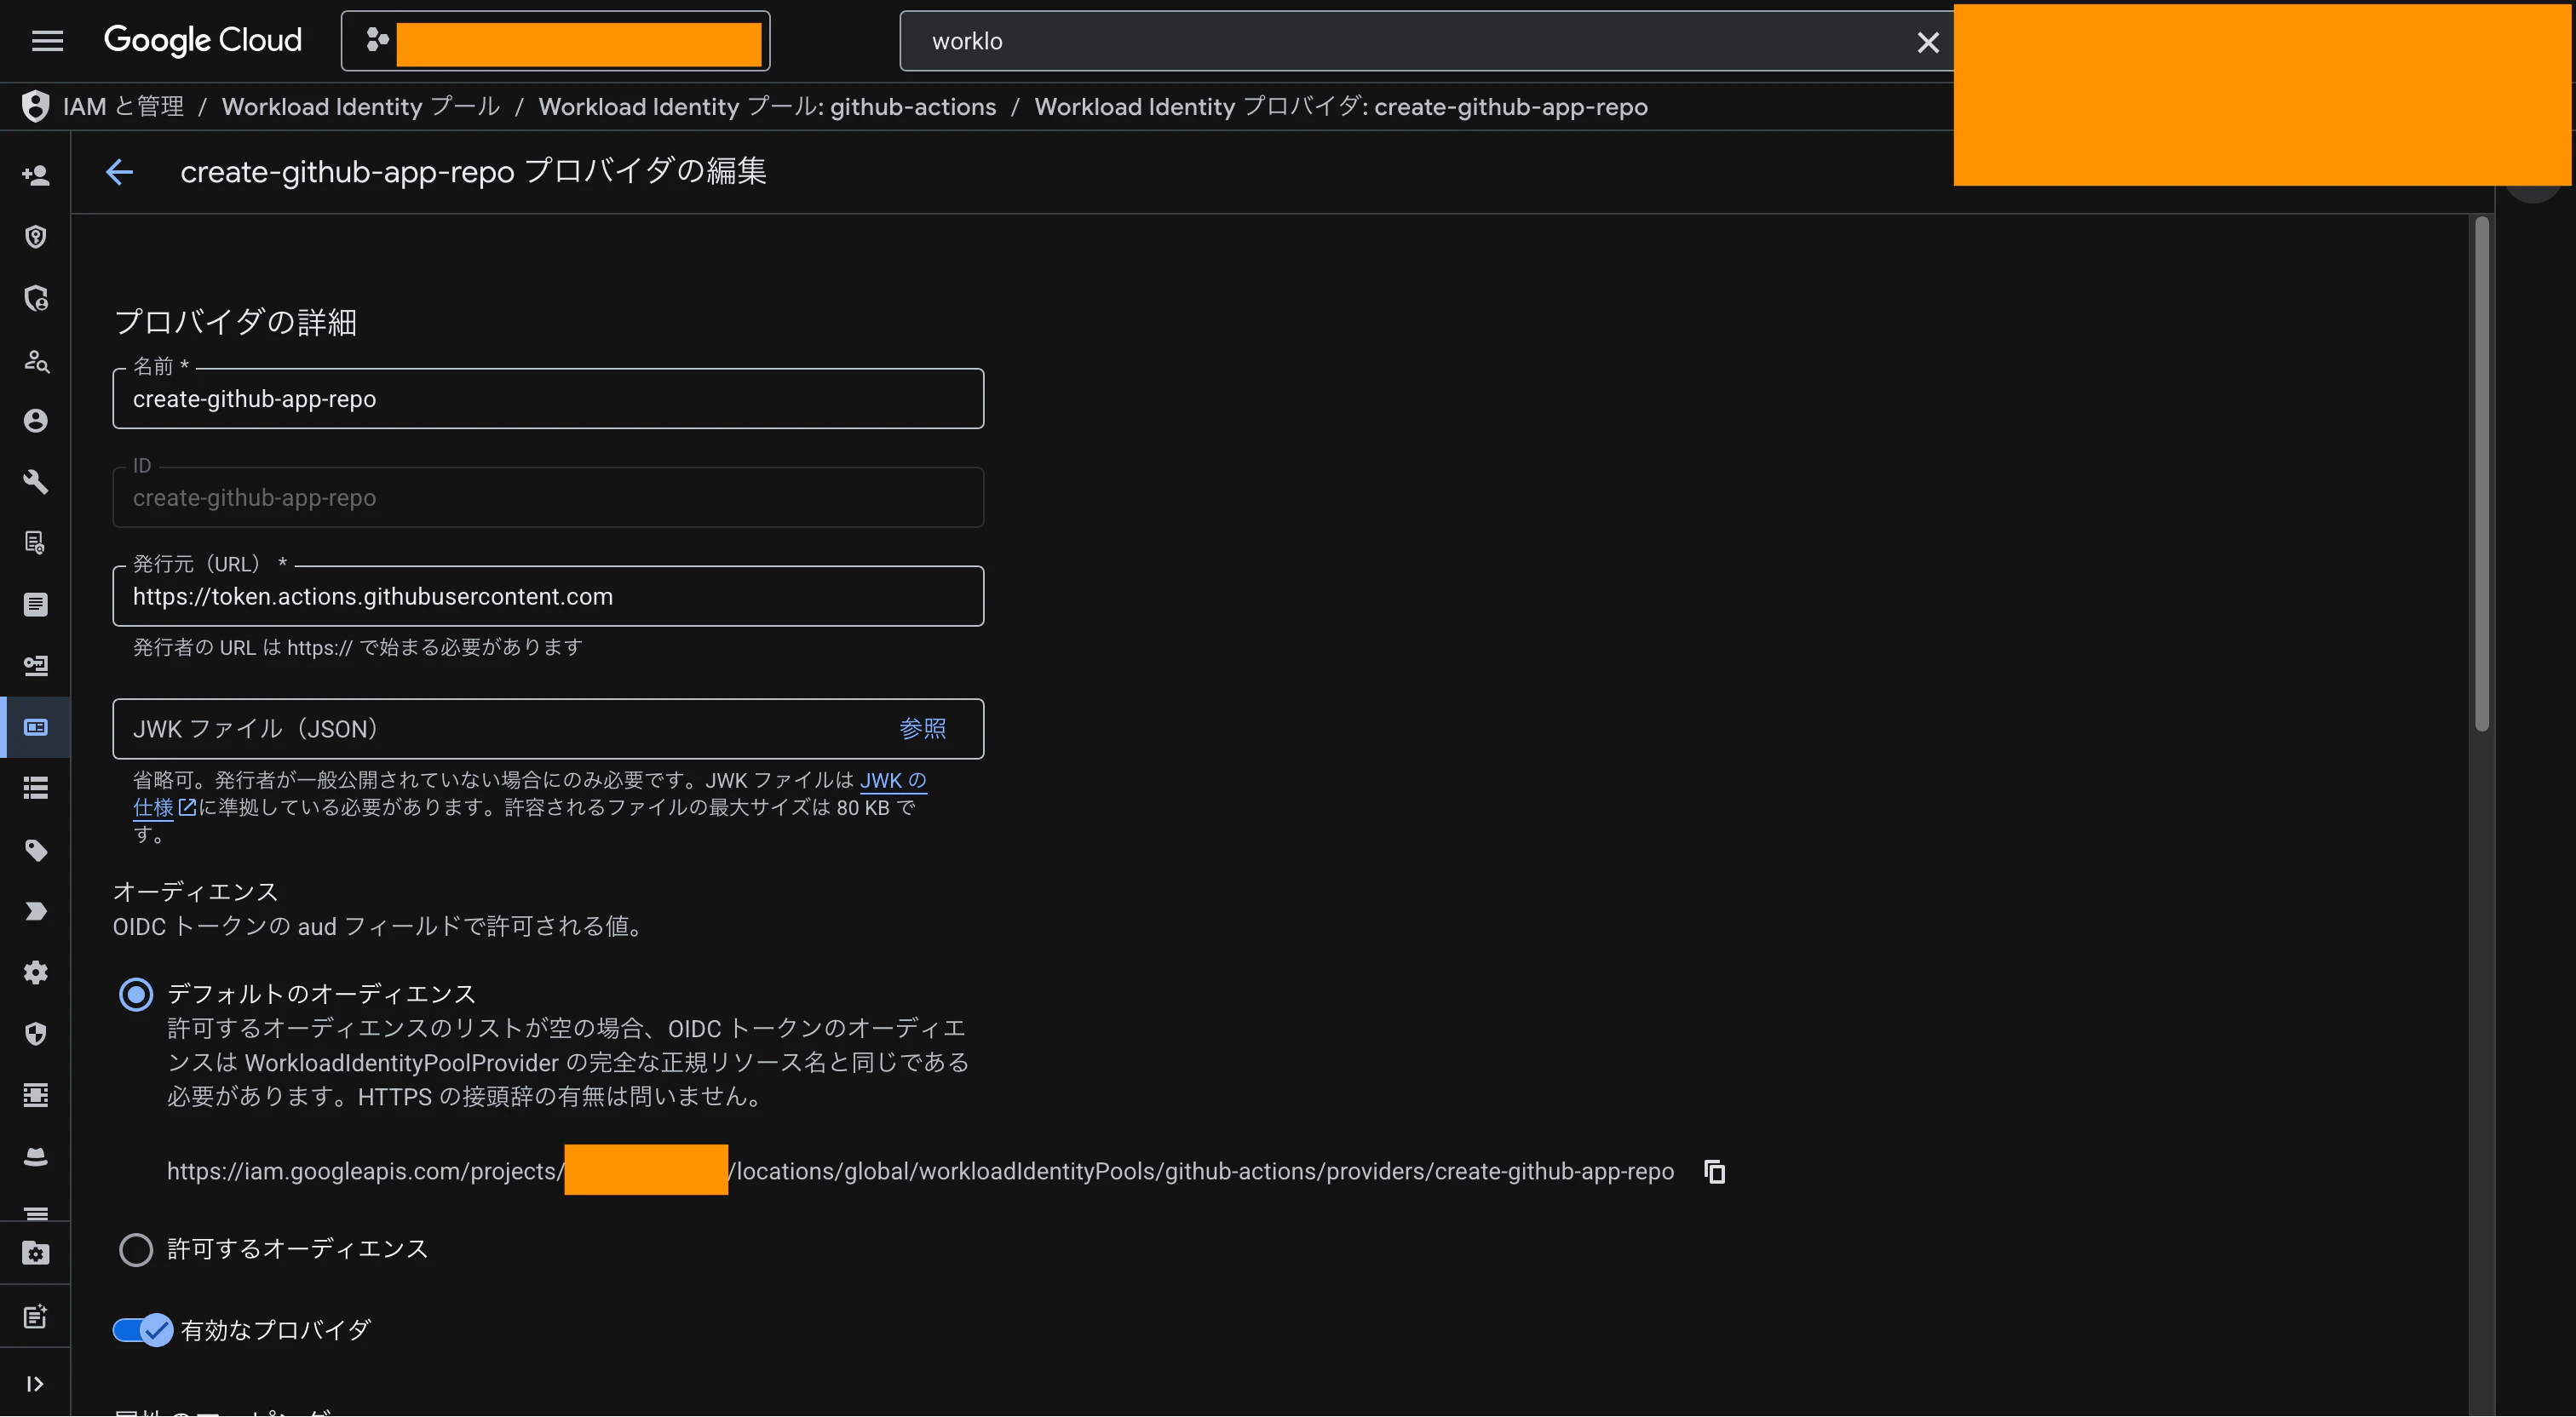
Task: Click the note-with-sparkle sidebar icon
Action: [36, 1316]
